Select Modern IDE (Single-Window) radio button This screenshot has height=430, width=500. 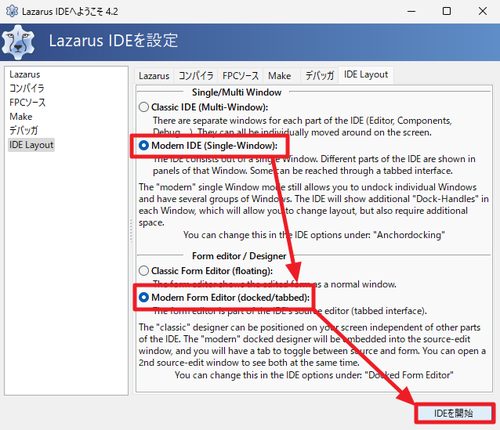(144, 146)
